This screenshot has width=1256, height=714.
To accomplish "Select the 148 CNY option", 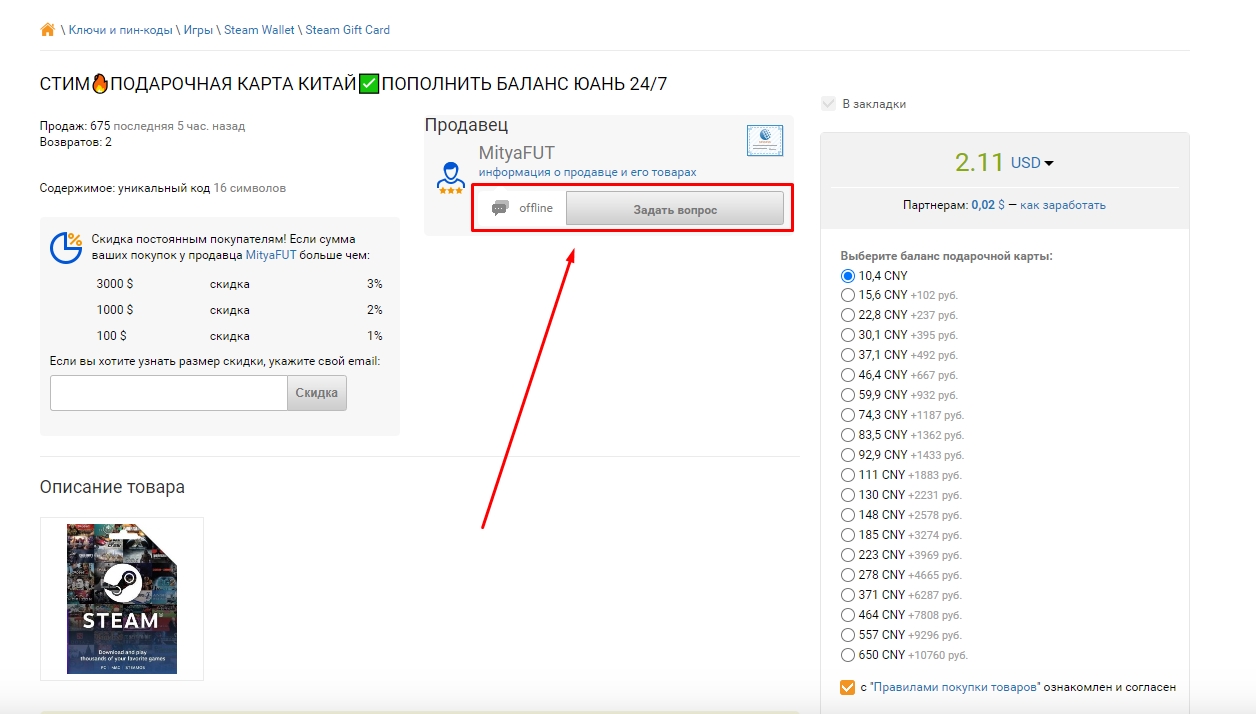I will click(x=848, y=515).
